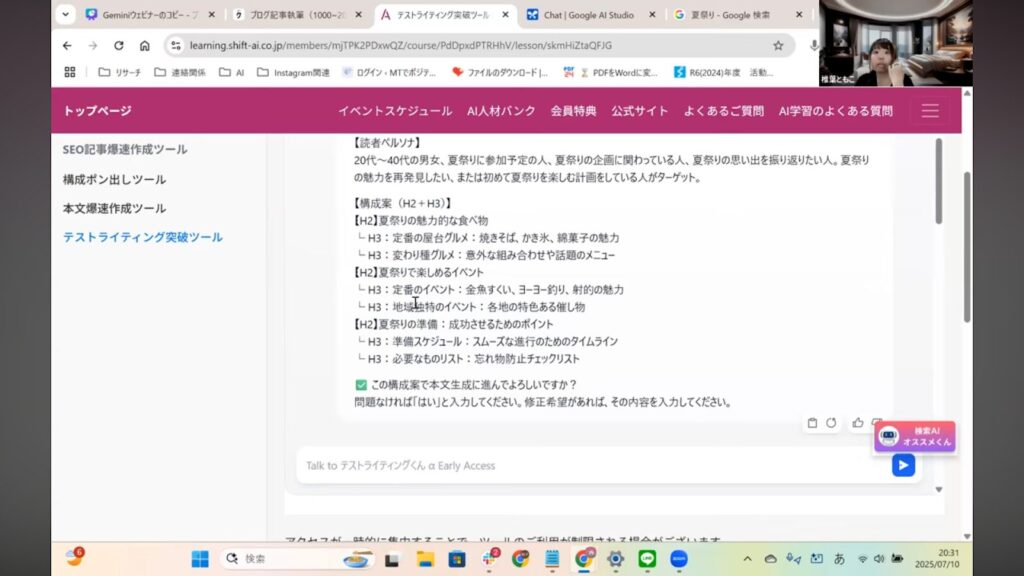
Task: Open the LINE app from the taskbar
Action: [647, 559]
